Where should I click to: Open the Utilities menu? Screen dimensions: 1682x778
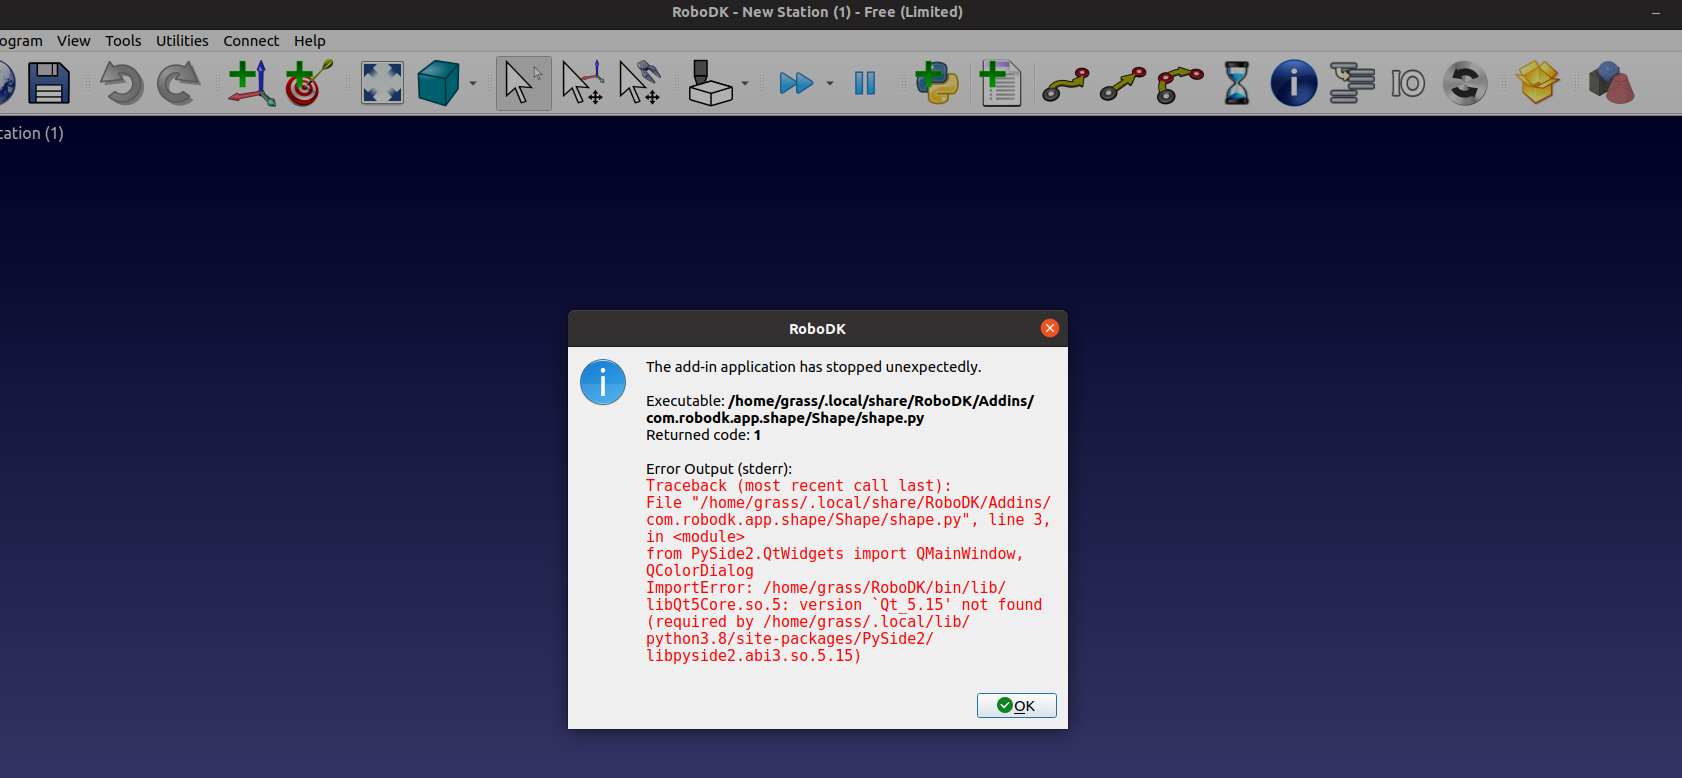pos(182,41)
